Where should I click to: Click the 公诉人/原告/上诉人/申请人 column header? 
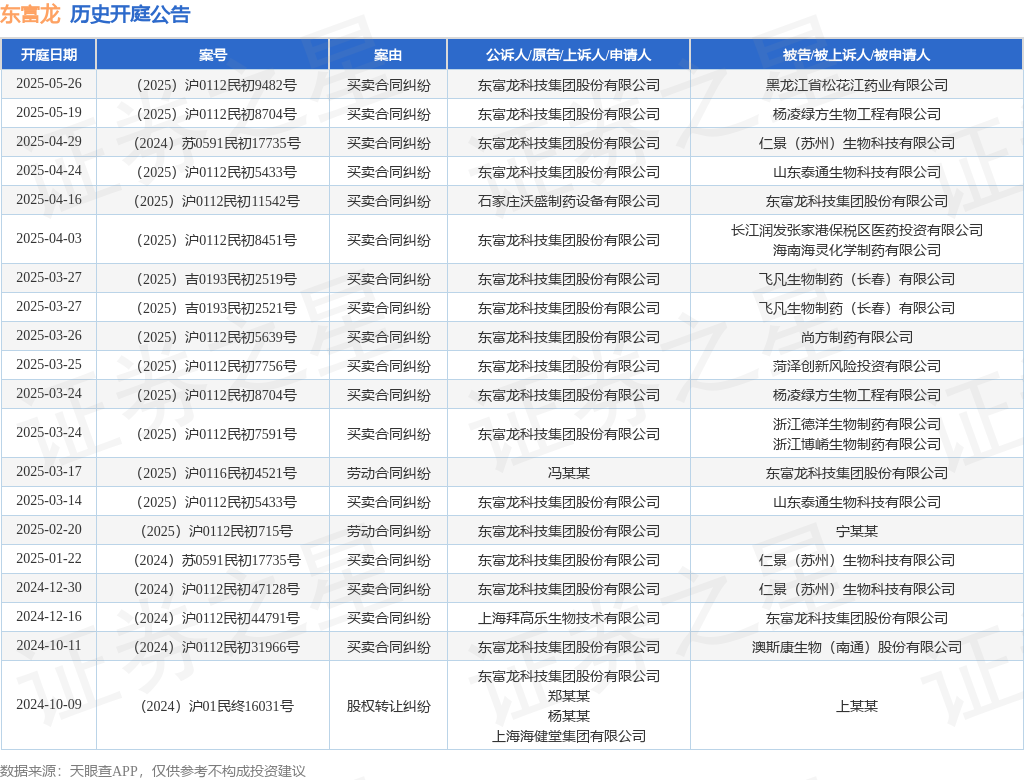(568, 55)
